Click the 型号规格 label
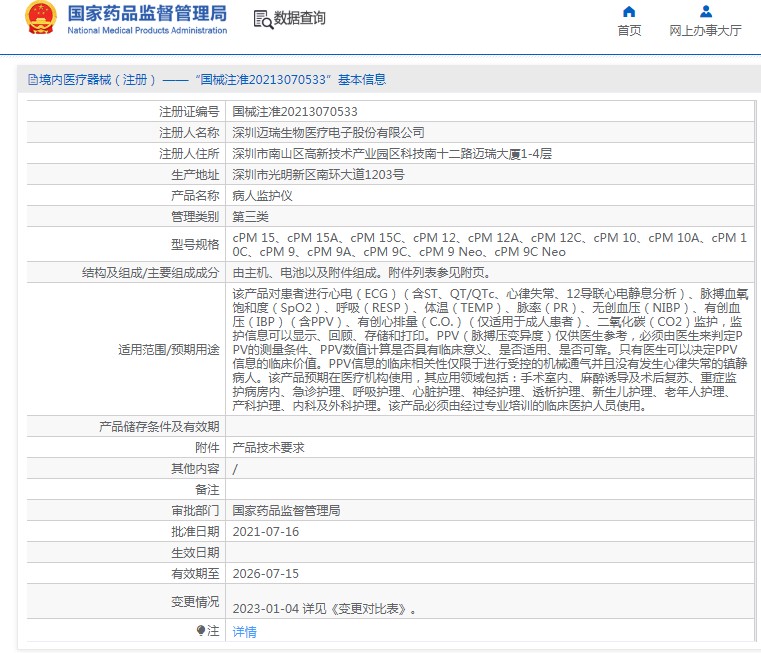Image resolution: width=761 pixels, height=653 pixels. (x=195, y=245)
